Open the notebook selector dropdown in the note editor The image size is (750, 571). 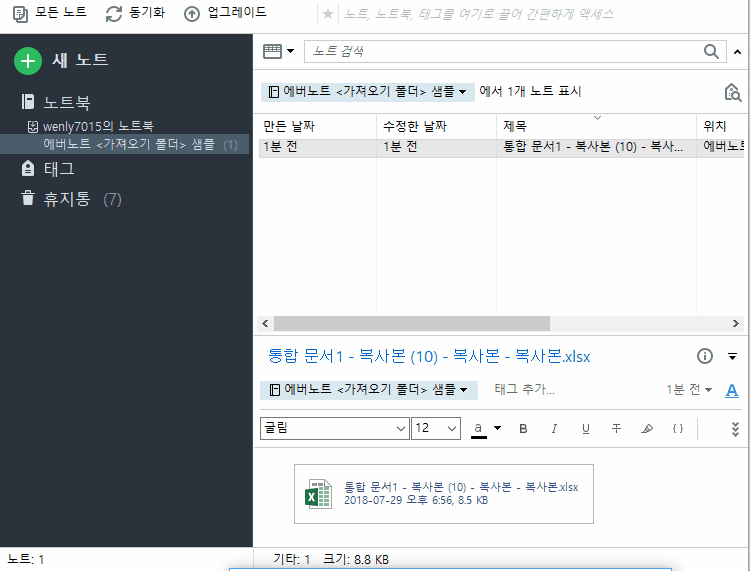[x=368, y=390]
